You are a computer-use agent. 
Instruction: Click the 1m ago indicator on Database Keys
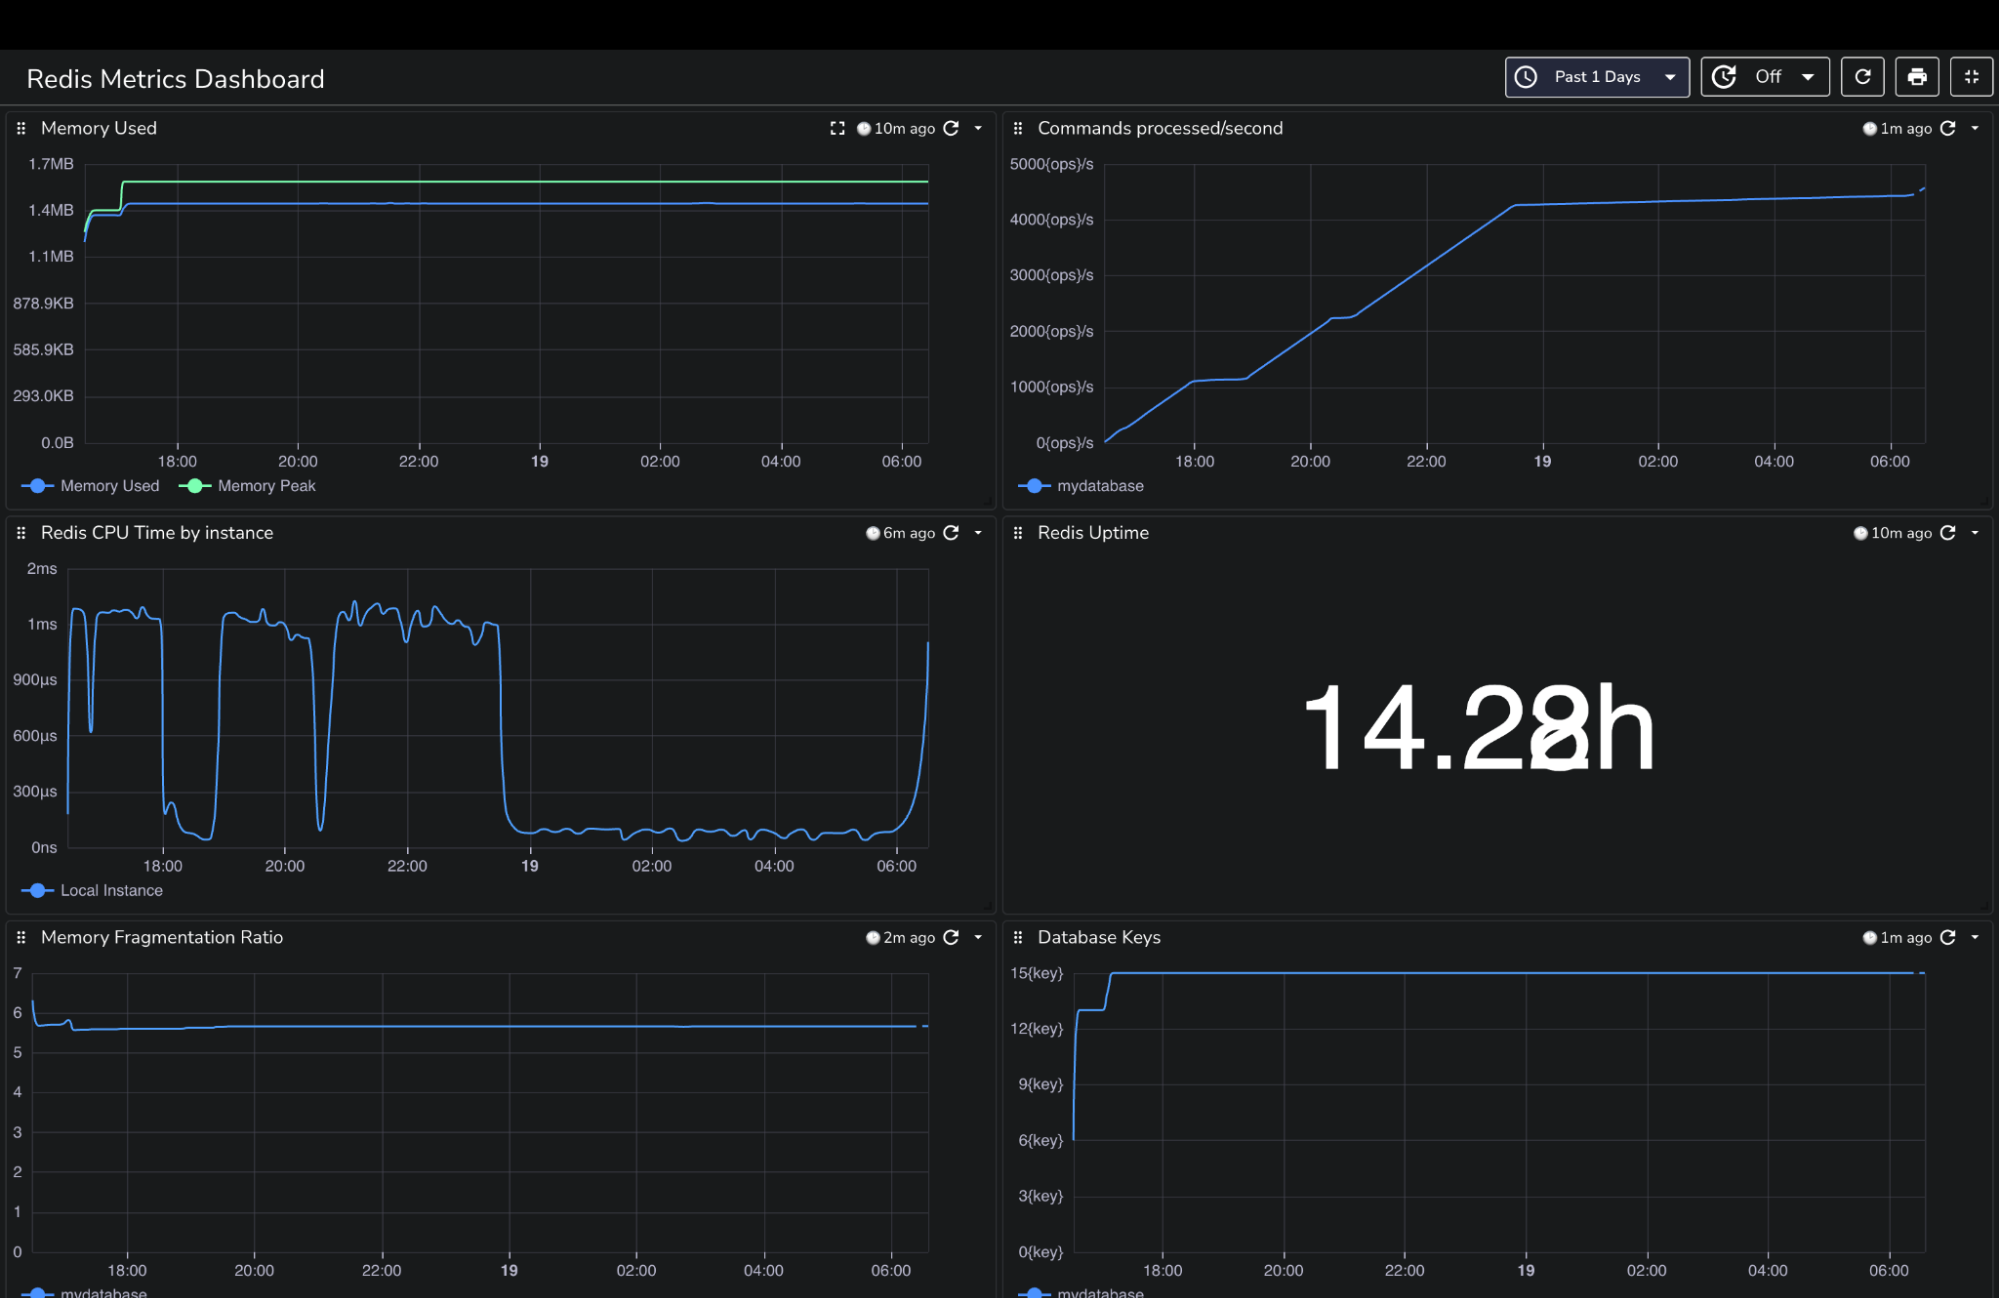1897,937
